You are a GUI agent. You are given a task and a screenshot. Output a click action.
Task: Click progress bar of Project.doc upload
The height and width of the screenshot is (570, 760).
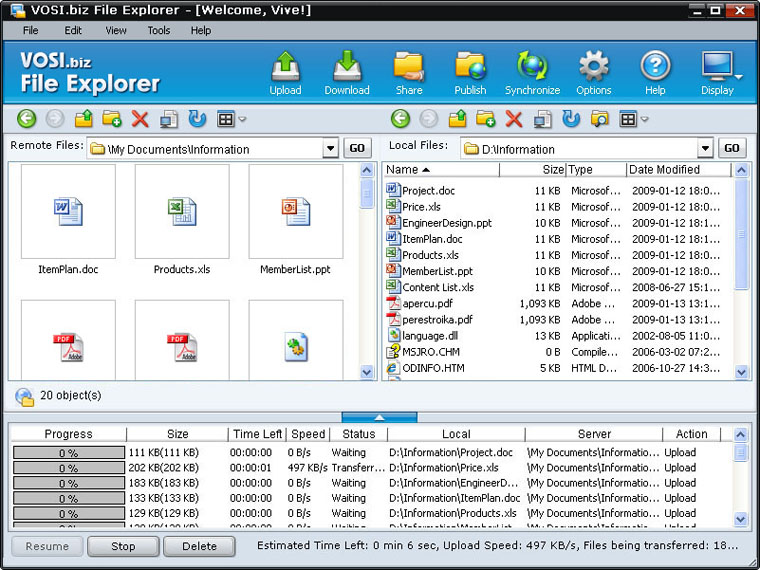pos(68,453)
